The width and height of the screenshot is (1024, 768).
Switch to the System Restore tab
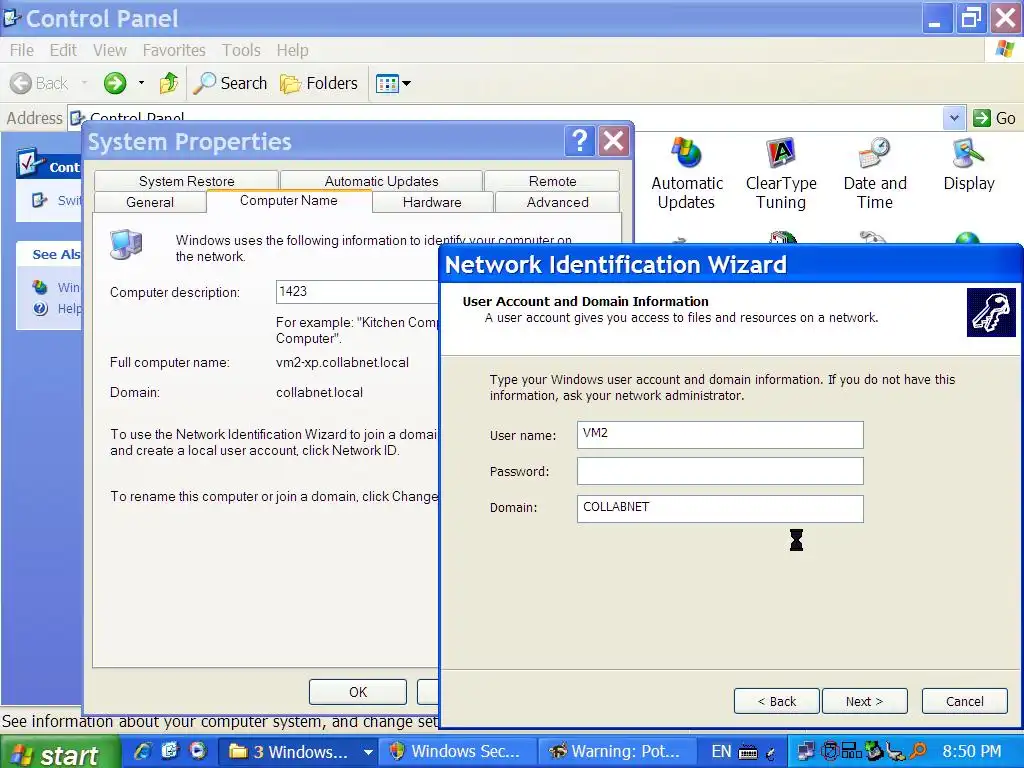tap(186, 181)
